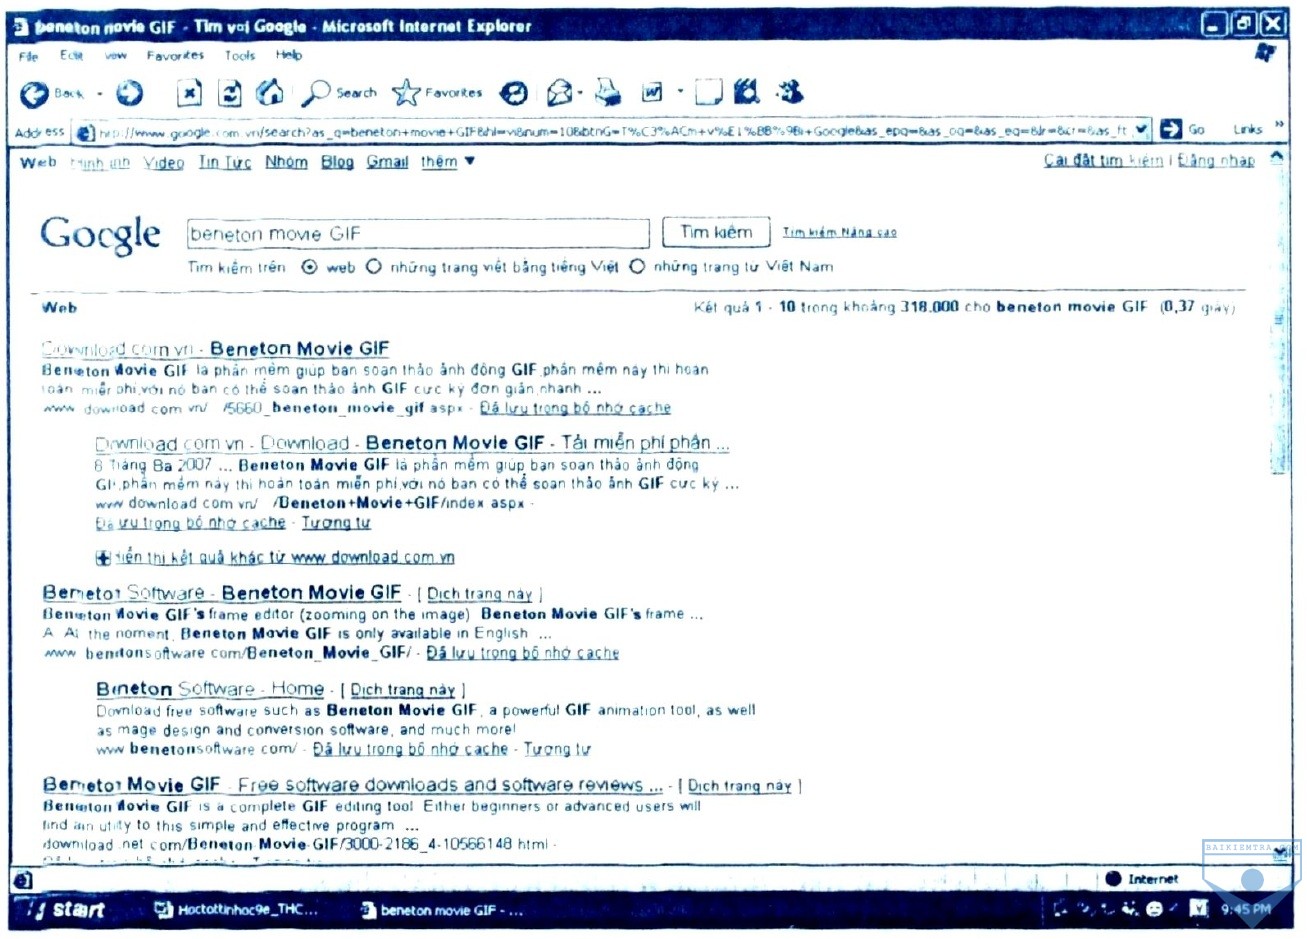Open the View menu
The width and height of the screenshot is (1307, 939).
(116, 56)
